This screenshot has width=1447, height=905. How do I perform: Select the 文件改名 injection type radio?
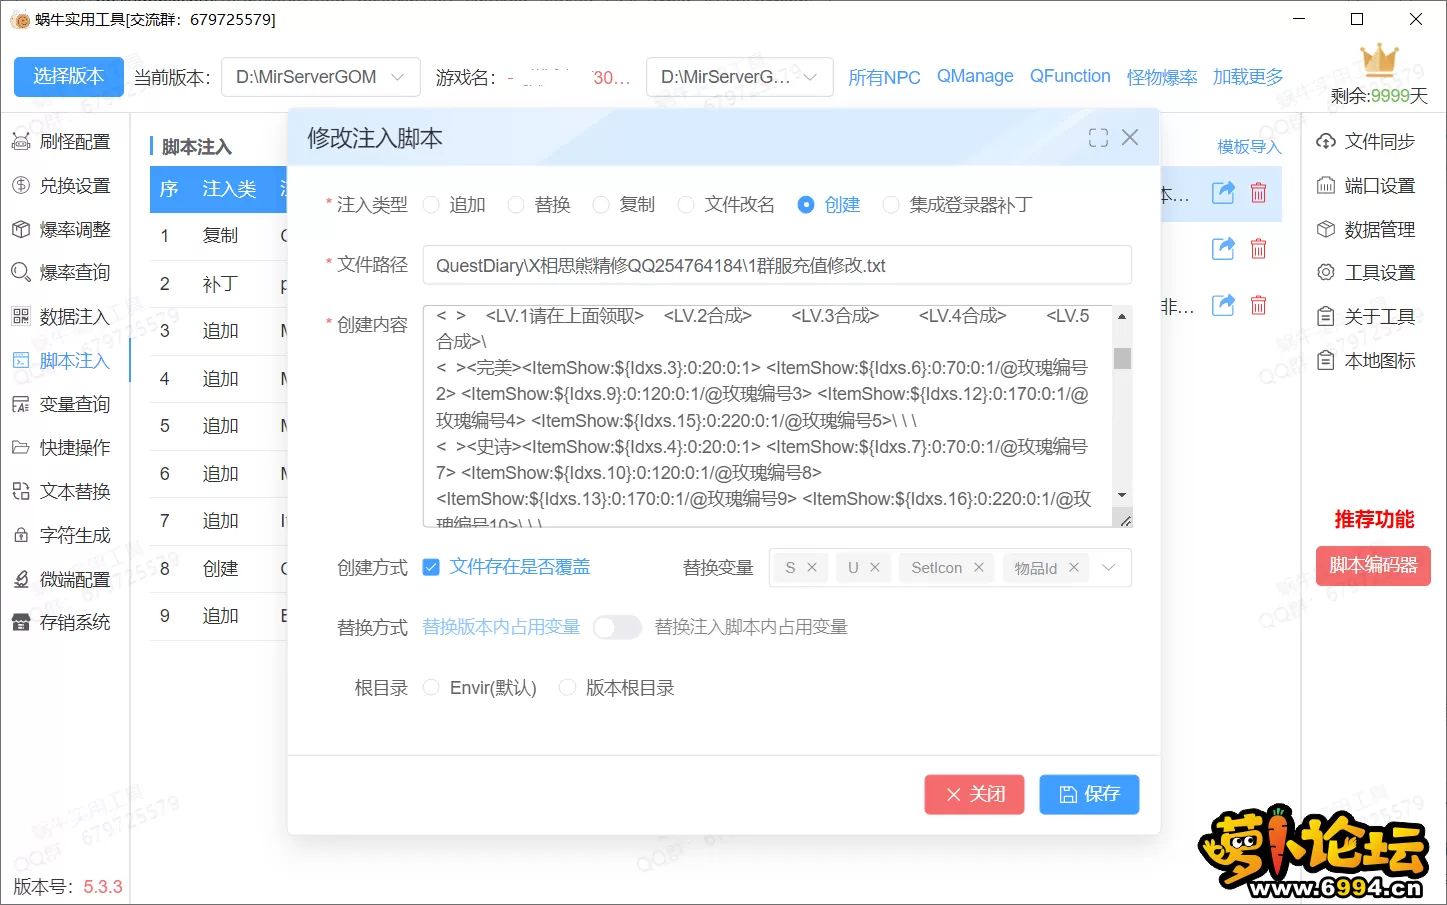(686, 205)
